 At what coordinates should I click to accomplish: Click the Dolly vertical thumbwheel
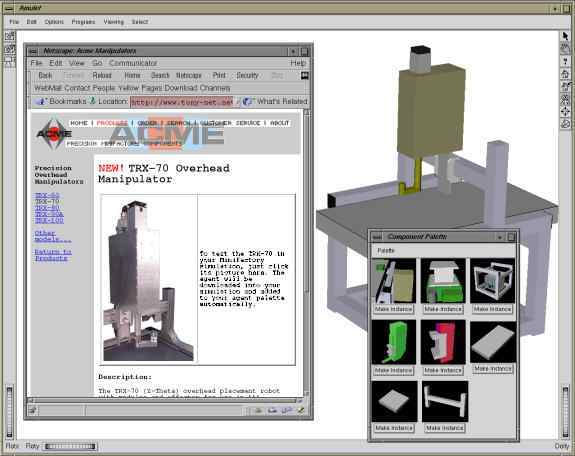point(565,411)
